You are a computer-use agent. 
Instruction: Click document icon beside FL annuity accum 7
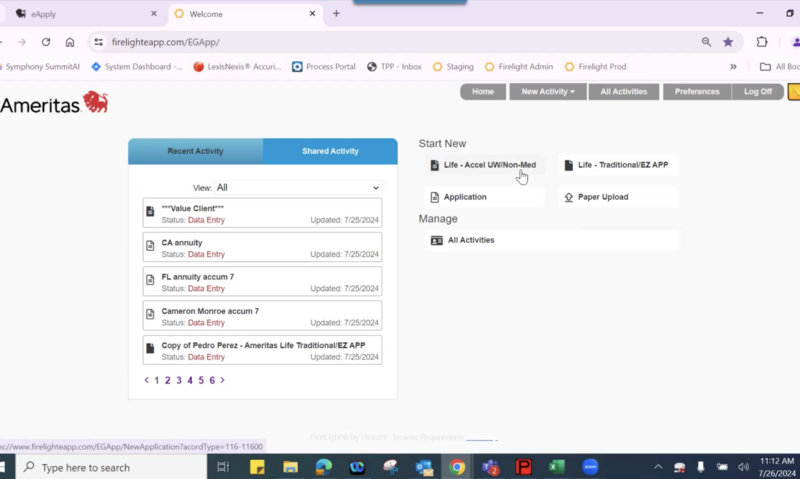tap(150, 280)
